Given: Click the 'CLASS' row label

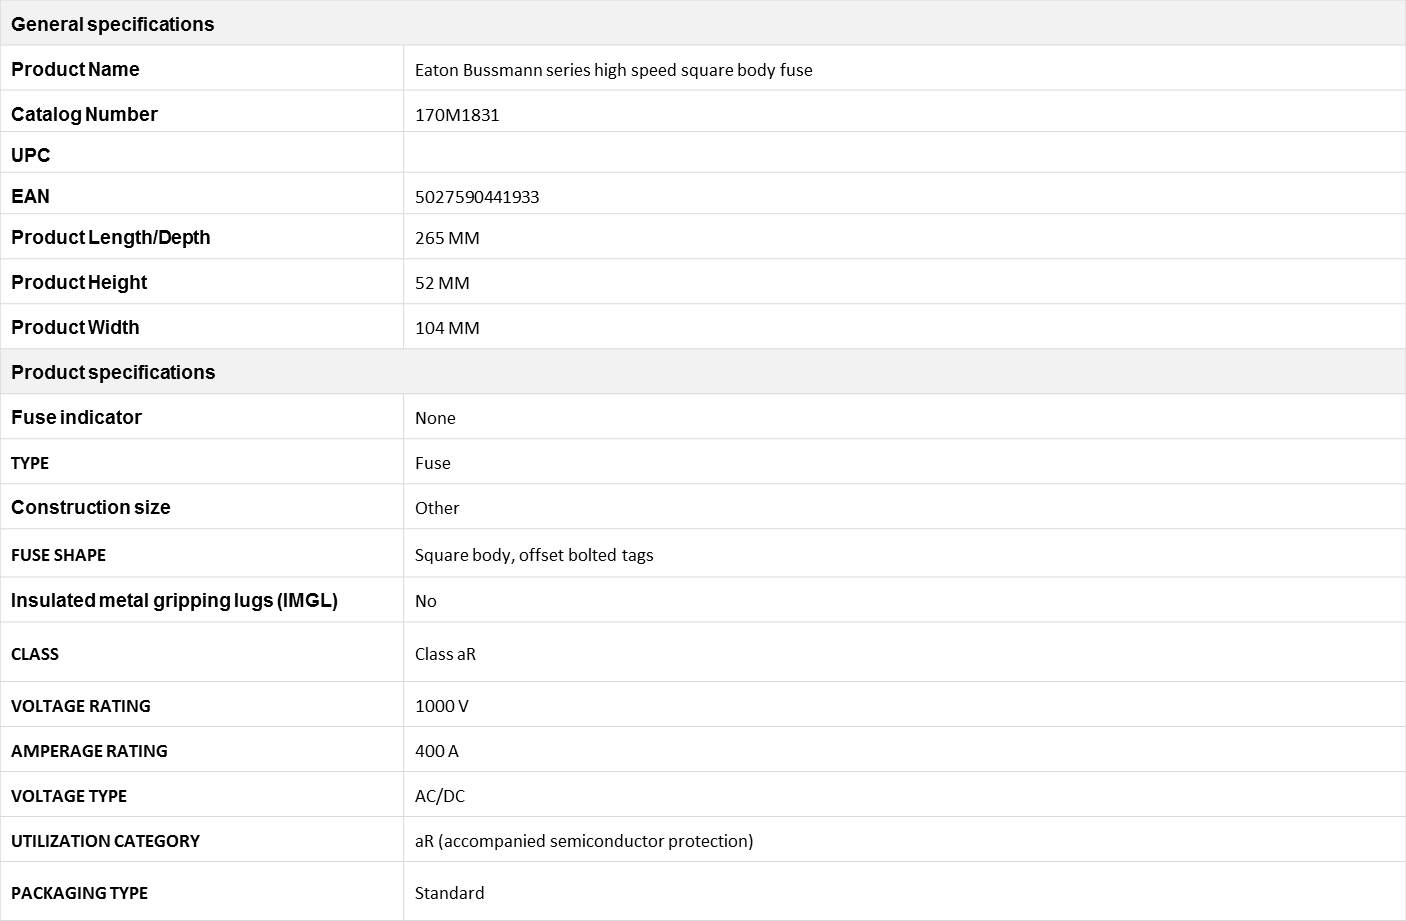Looking at the screenshot, I should [35, 654].
